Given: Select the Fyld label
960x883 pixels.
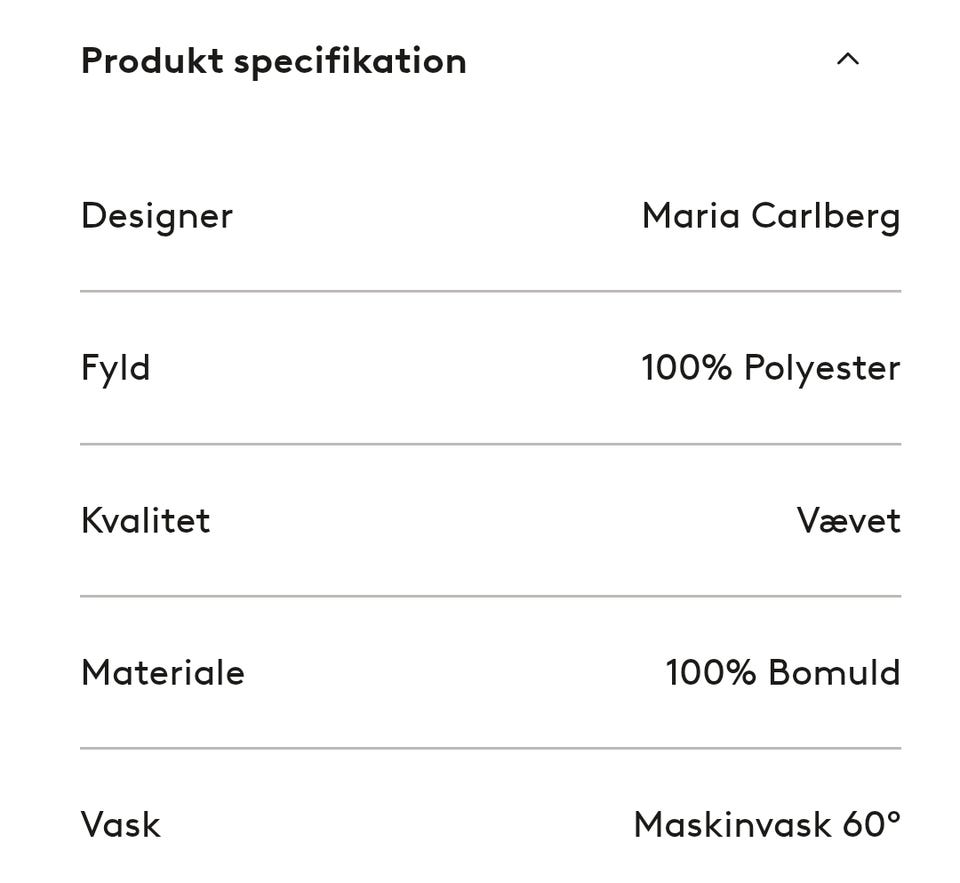Looking at the screenshot, I should pyautogui.click(x=115, y=369).
